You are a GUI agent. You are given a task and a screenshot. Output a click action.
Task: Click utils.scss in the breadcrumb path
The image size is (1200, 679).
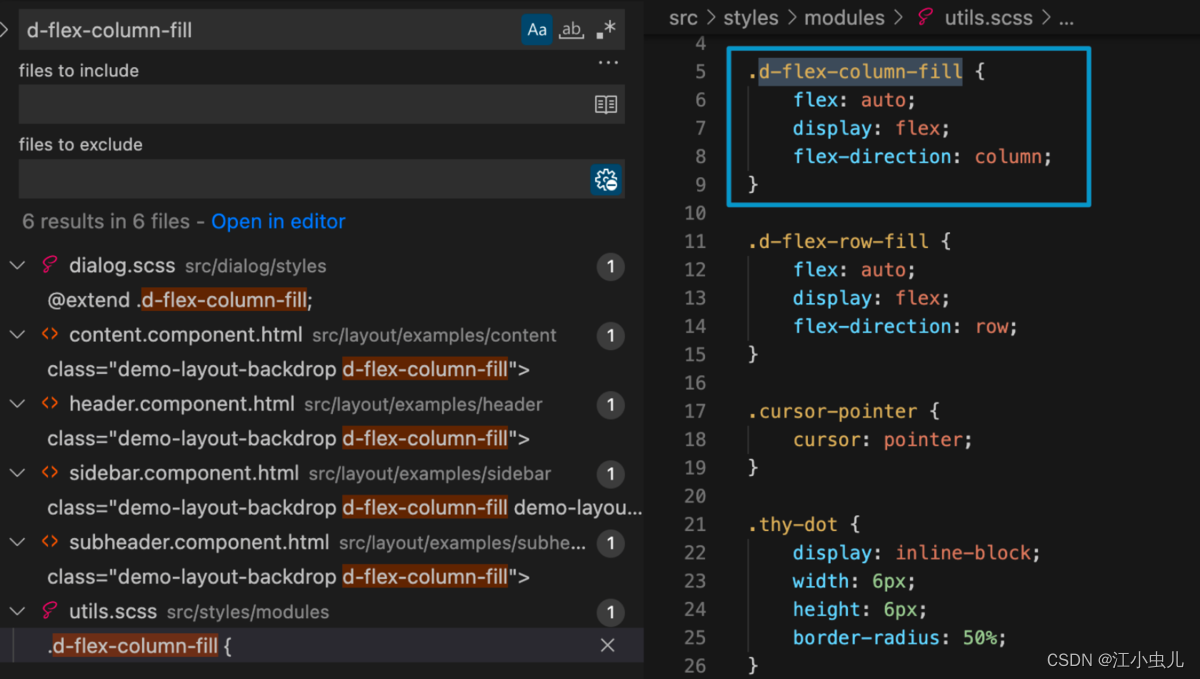click(988, 18)
